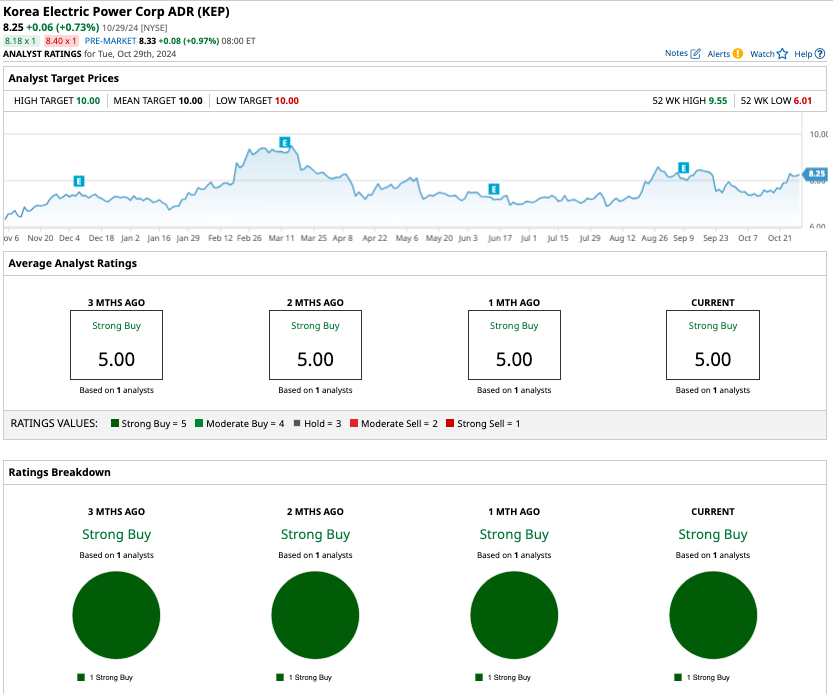This screenshot has height=694, width=833.
Task: Click the earnings E marker near Dec 4
Action: (79, 181)
